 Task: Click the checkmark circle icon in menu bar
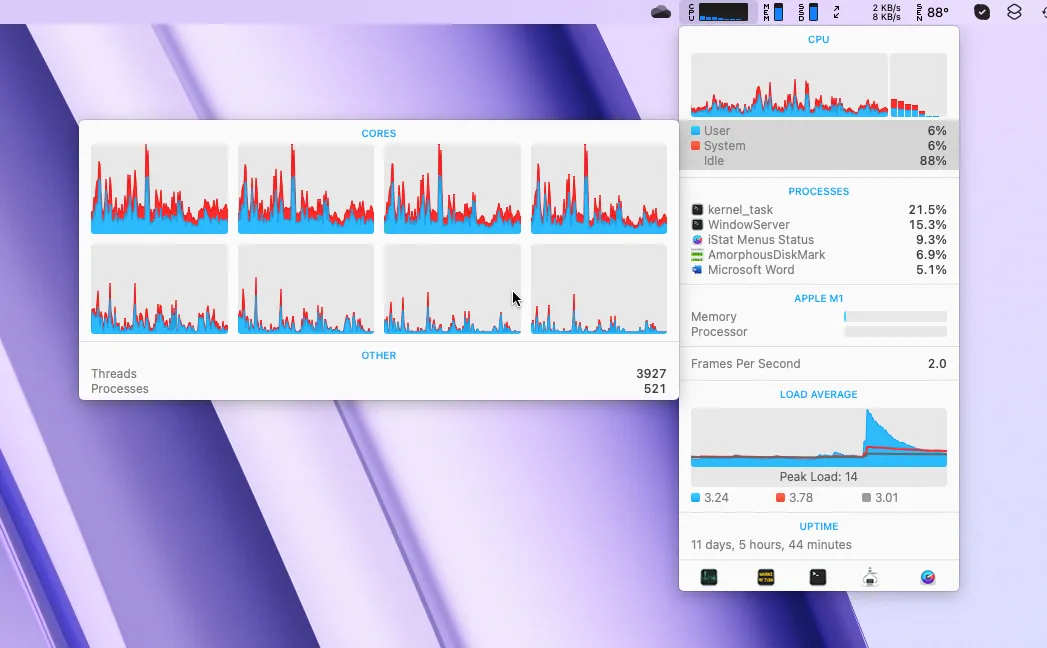coord(981,12)
